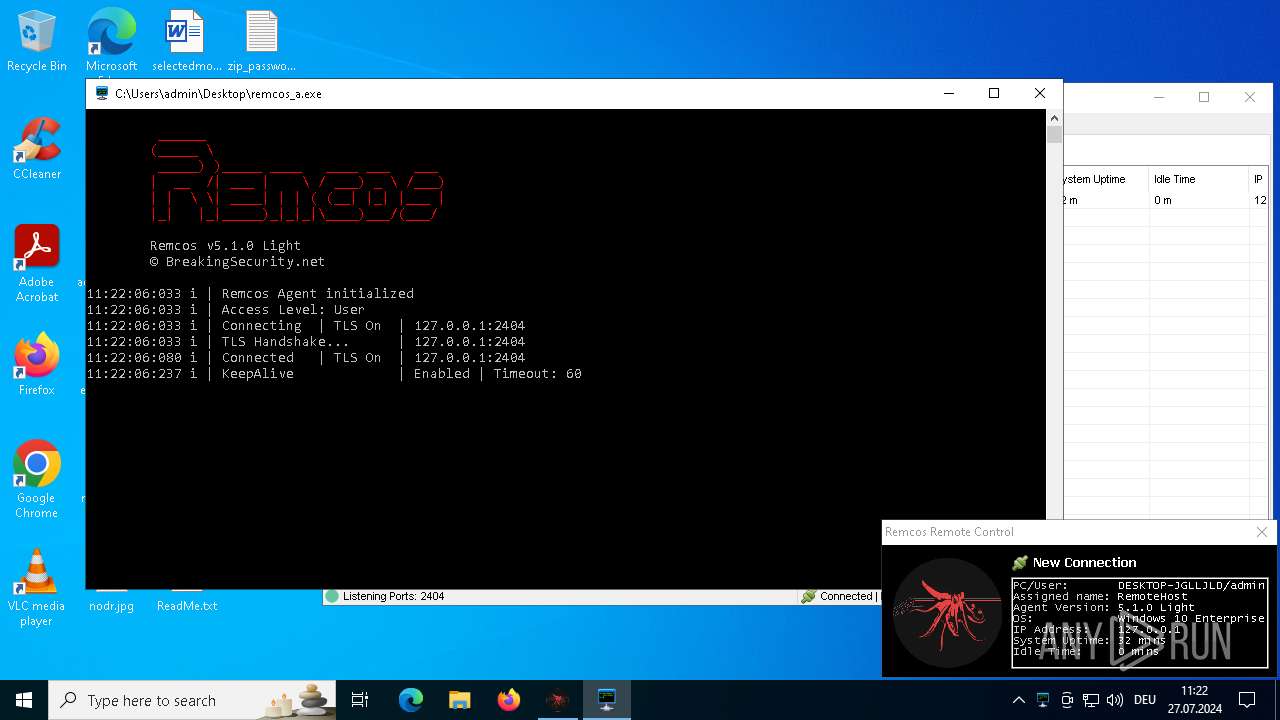1280x720 pixels.
Task: Click the console scrollbar up arrow
Action: coord(1054,118)
